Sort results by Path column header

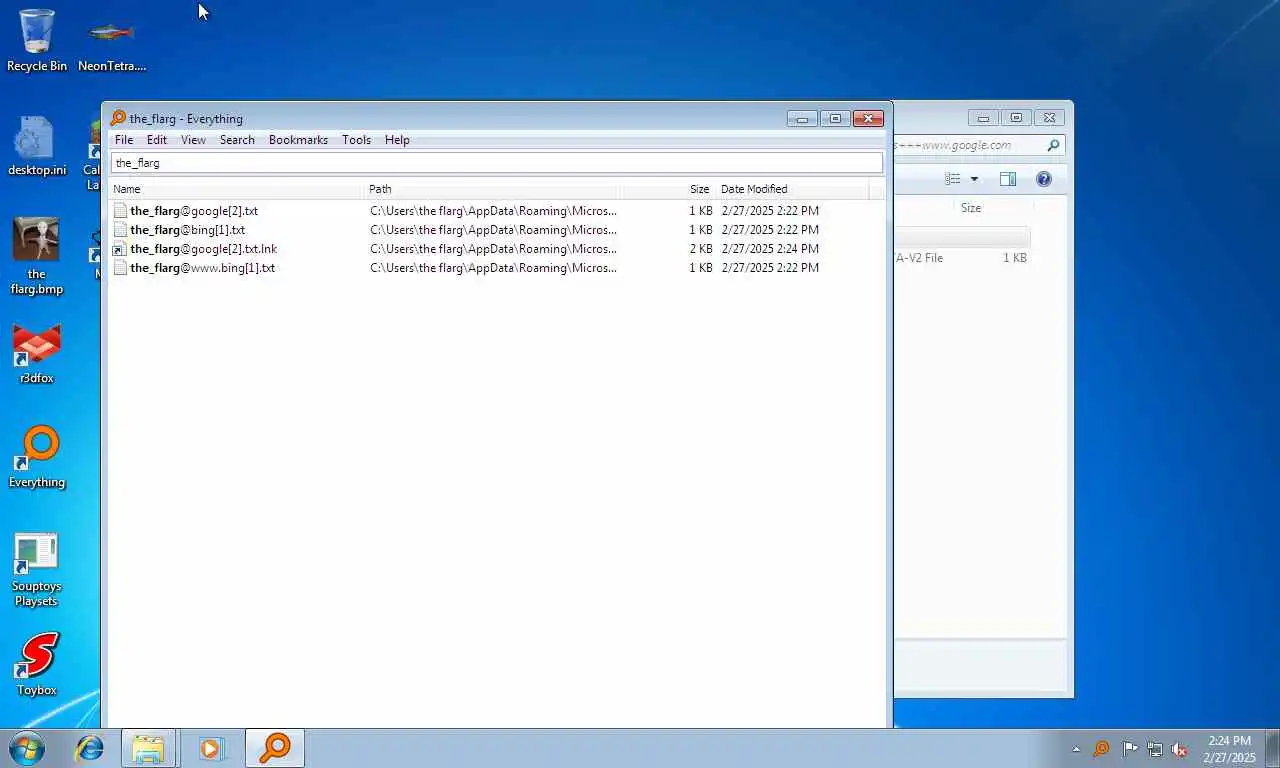(x=492, y=189)
